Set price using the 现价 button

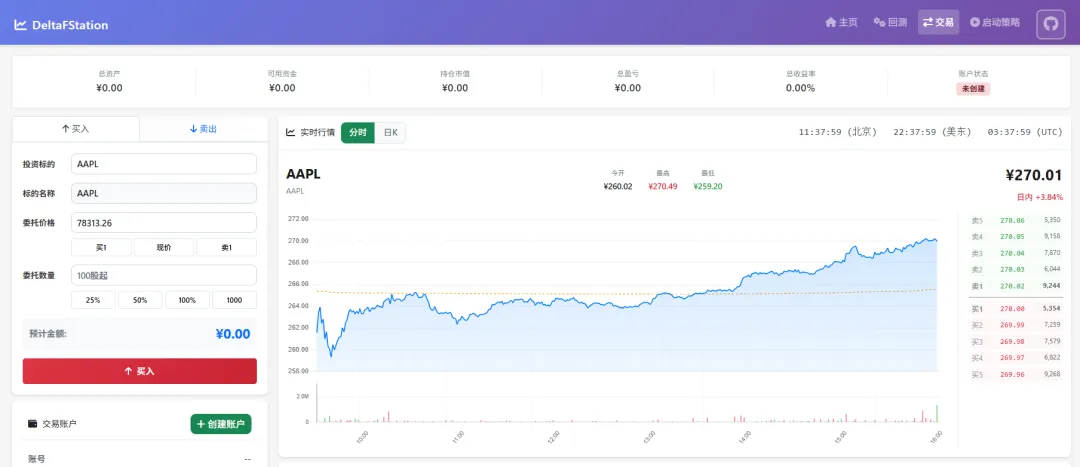click(x=164, y=247)
